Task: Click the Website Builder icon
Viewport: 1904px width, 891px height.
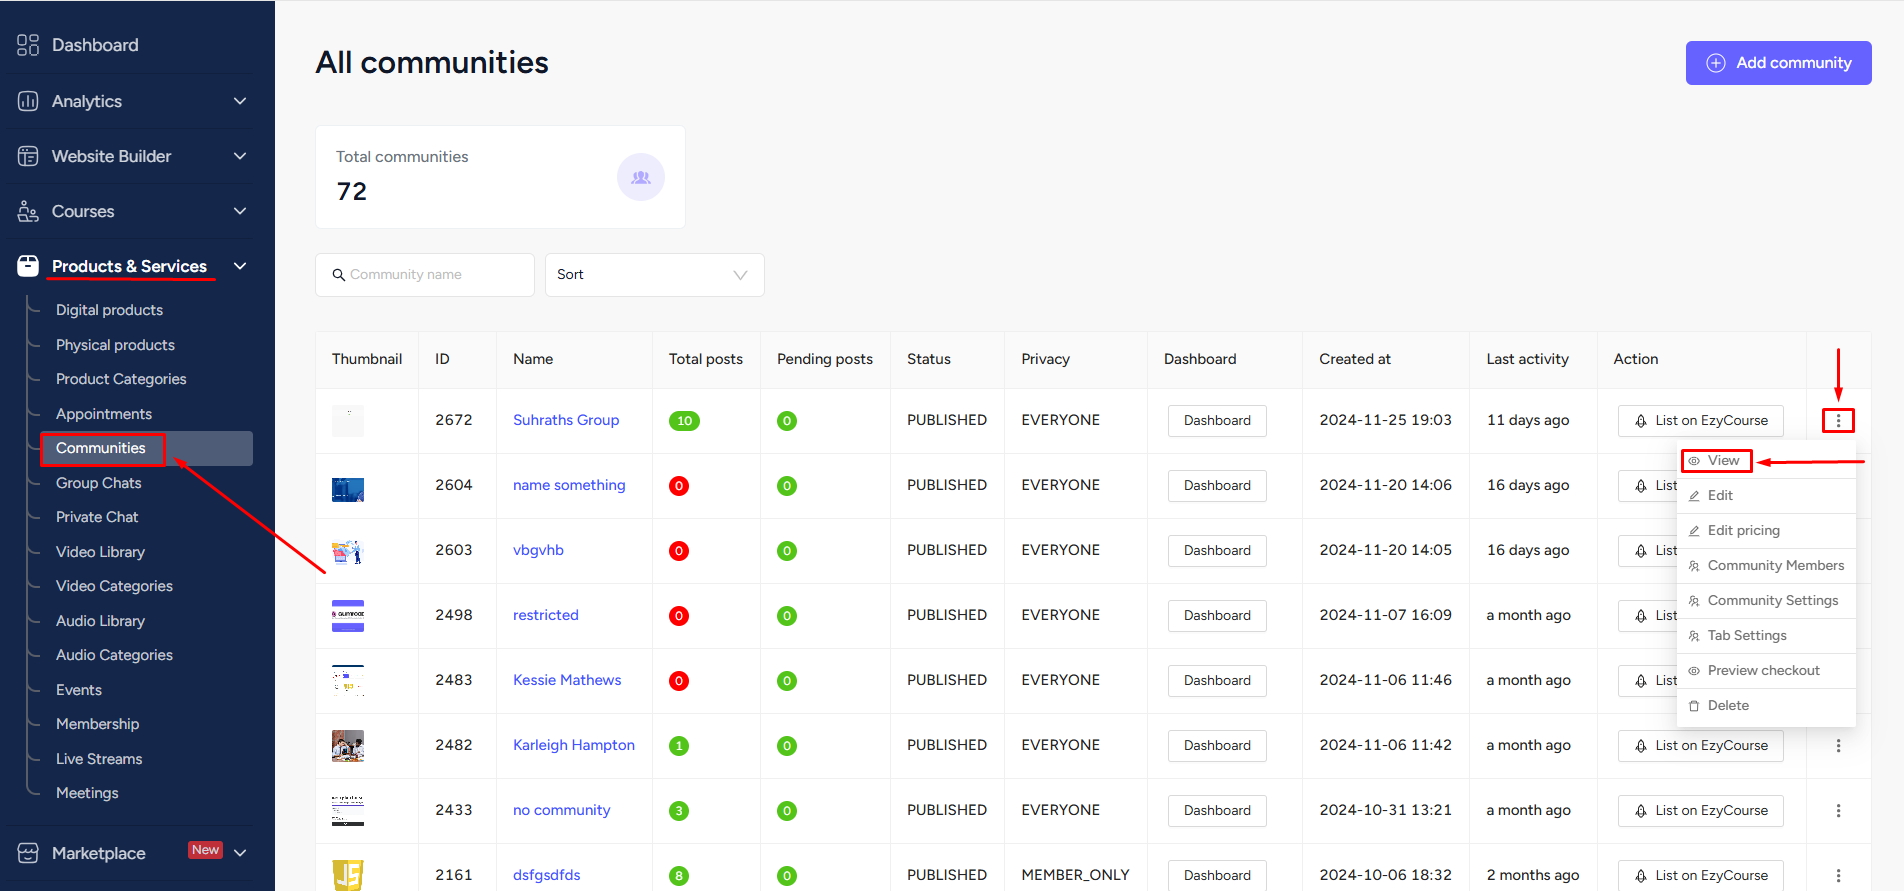Action: 28,156
